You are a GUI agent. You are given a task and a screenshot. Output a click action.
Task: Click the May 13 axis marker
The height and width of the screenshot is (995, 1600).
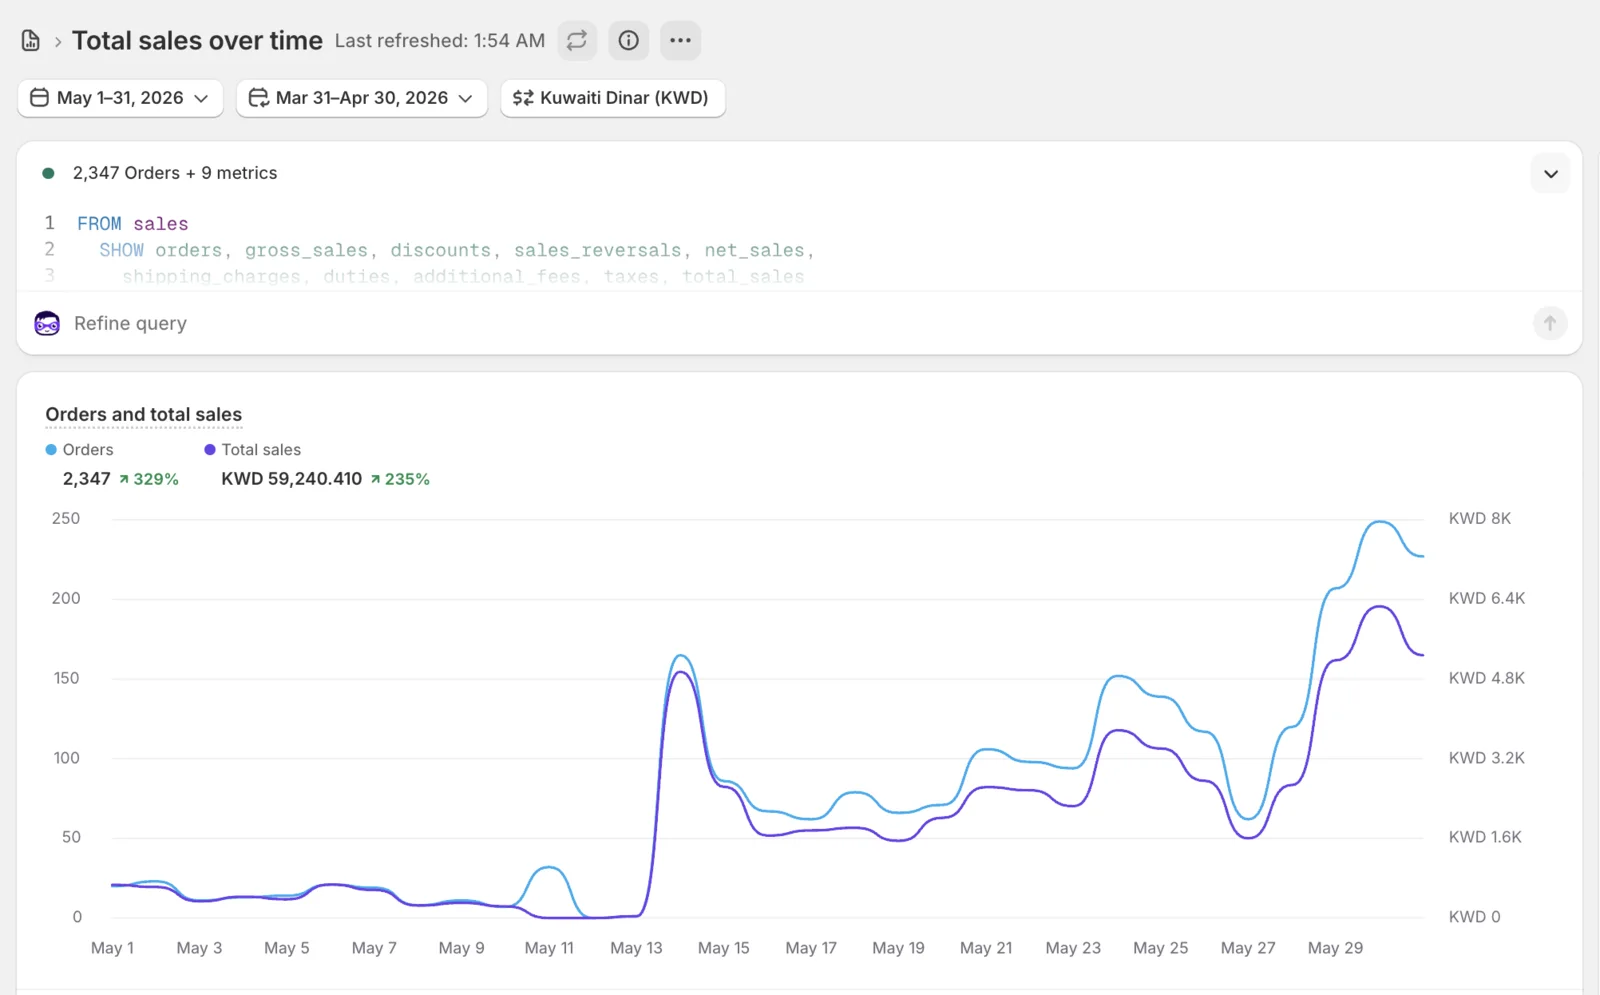[636, 948]
